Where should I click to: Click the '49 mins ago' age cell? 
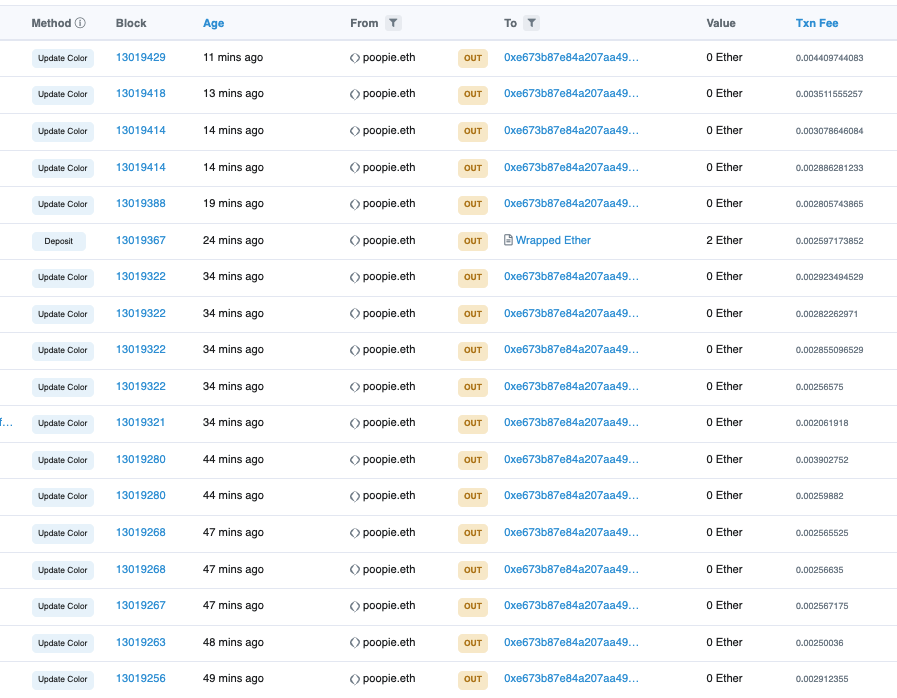(x=233, y=678)
